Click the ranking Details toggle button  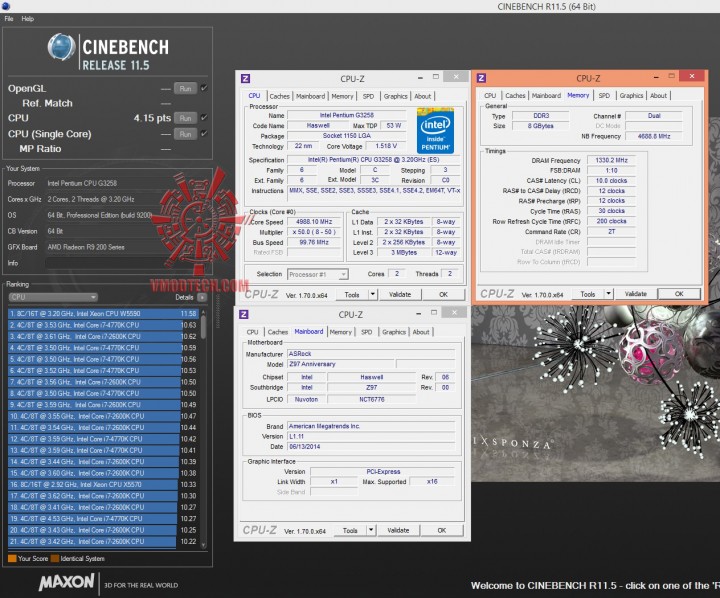point(202,297)
